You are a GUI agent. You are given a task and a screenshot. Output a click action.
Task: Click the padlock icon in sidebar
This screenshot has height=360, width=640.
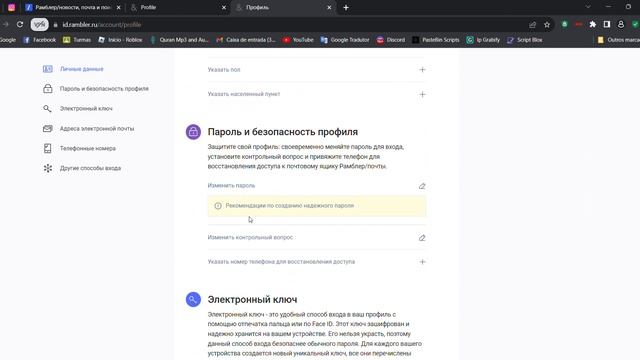click(x=48, y=89)
